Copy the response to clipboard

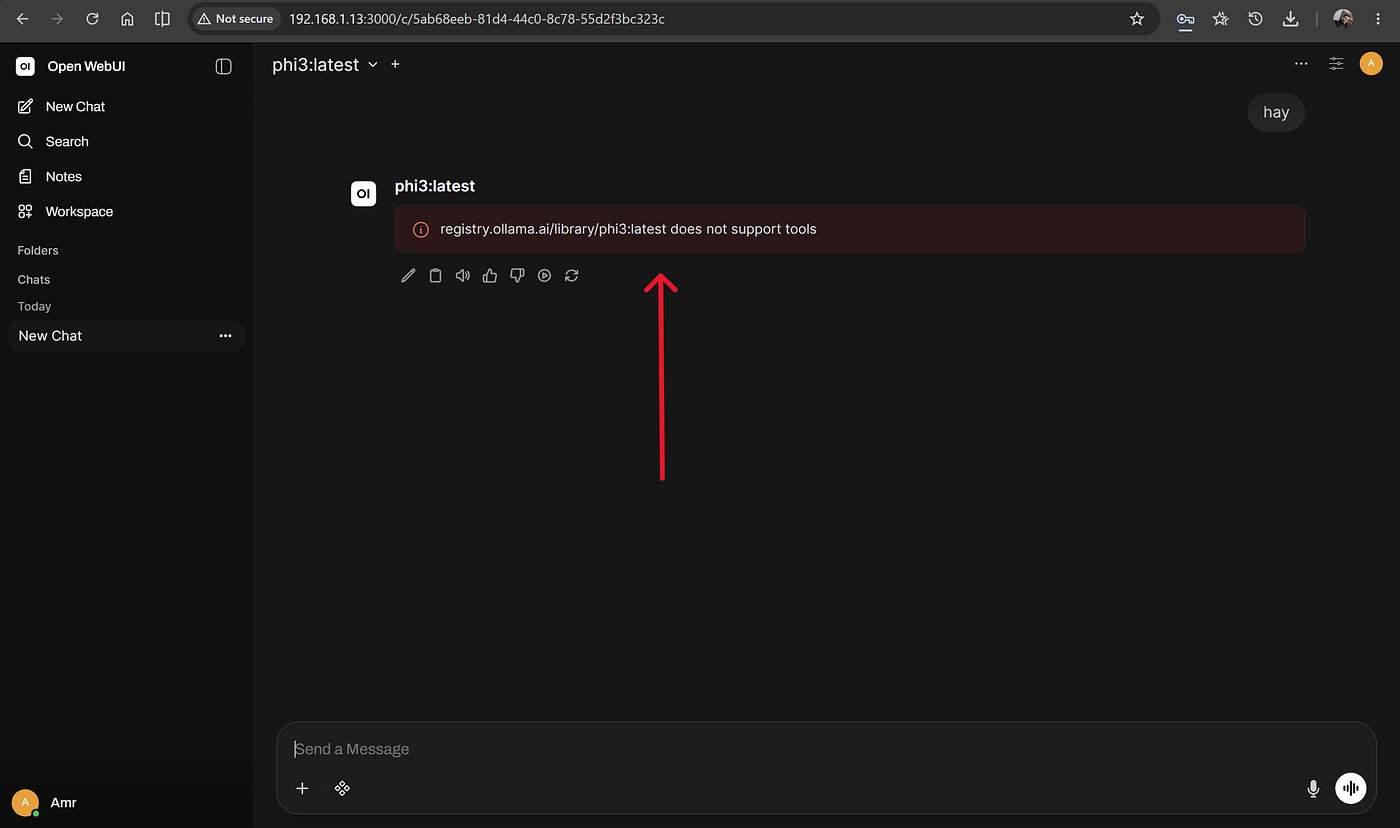435,276
